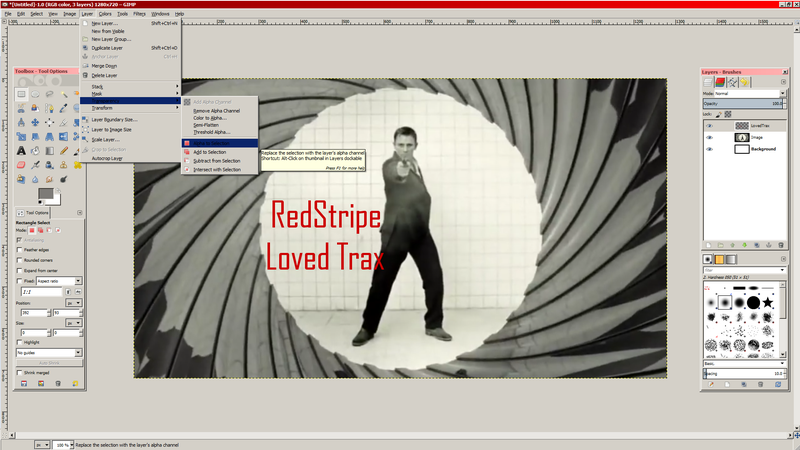Select the Smudge tool

(49, 180)
